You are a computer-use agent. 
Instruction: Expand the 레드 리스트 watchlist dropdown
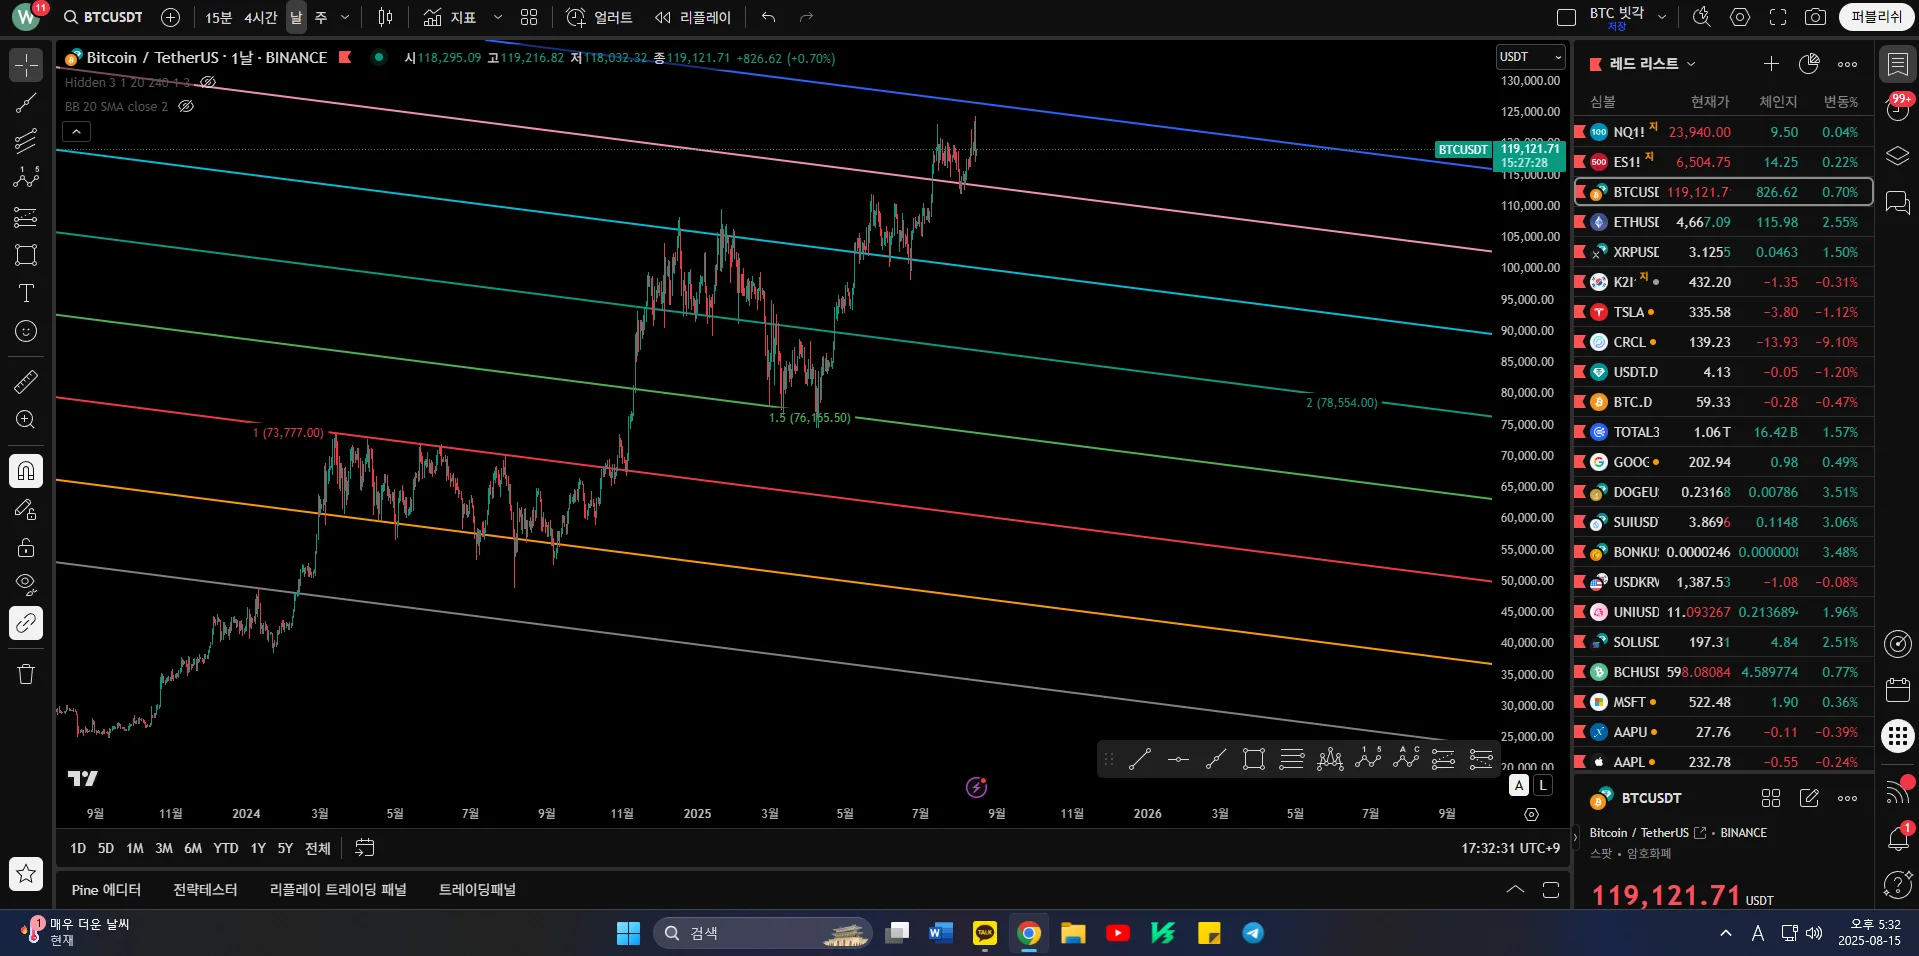(1691, 64)
